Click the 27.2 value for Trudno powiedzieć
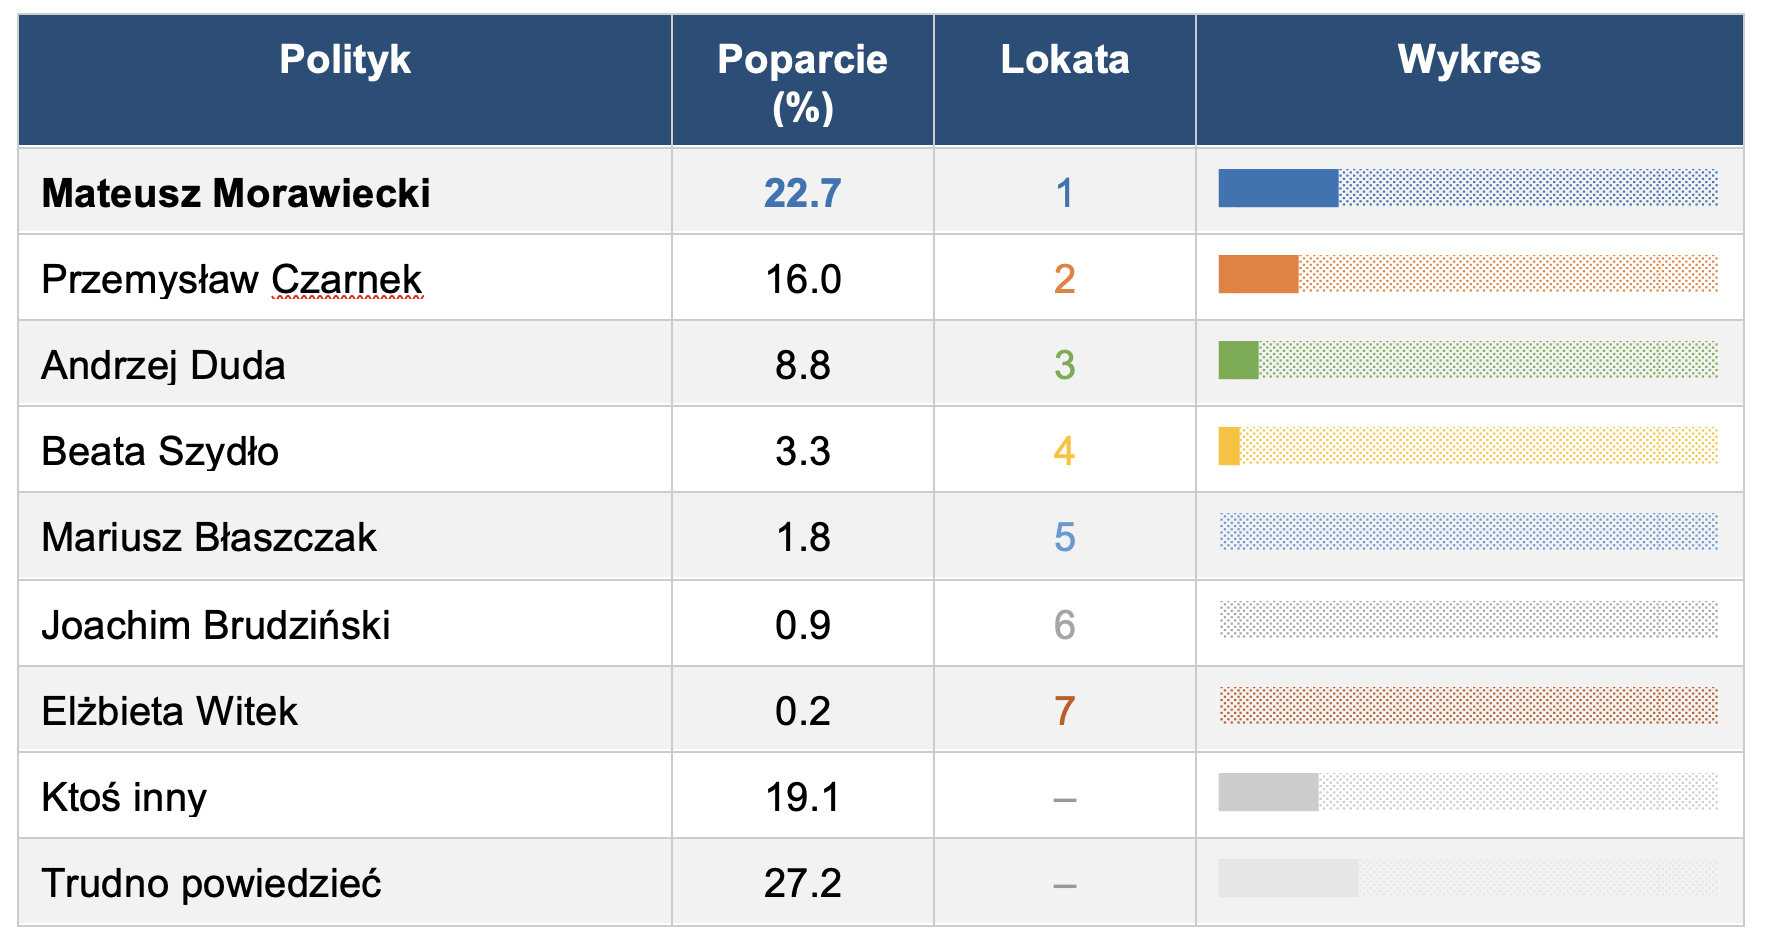Viewport: 1766px width, 944px height. [x=802, y=884]
